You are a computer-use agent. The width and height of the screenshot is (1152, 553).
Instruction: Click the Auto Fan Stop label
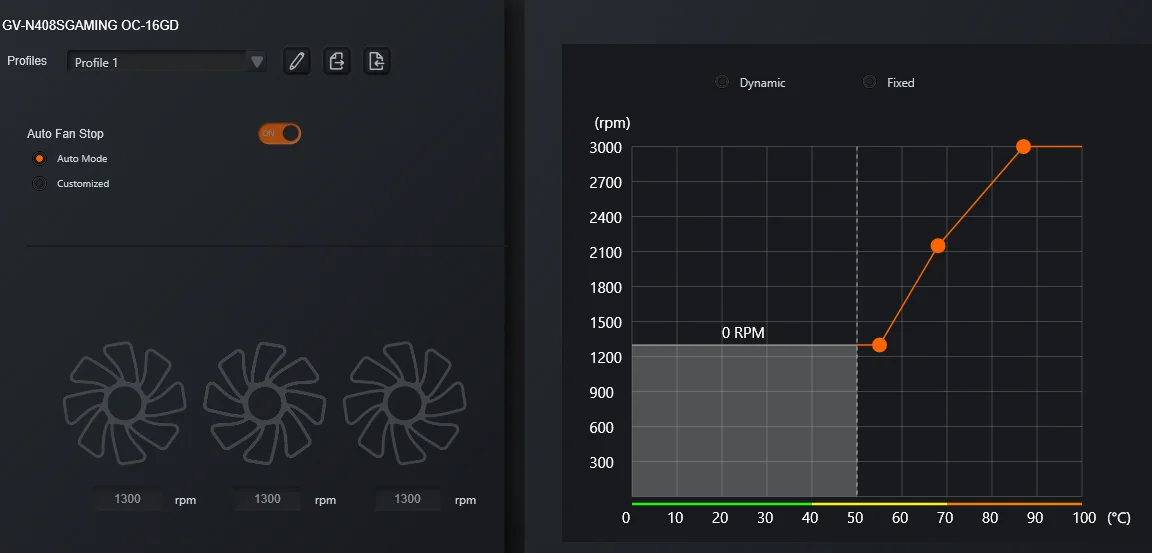point(65,134)
